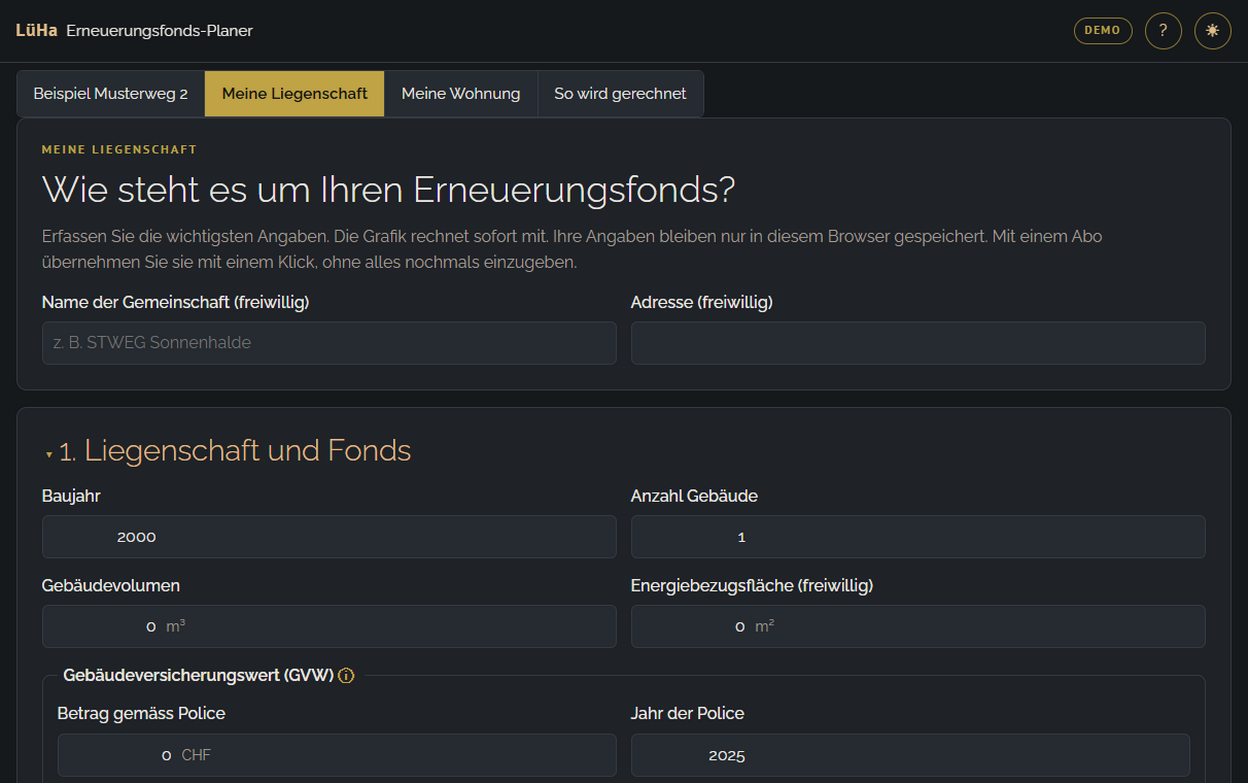Click the Gebäudevolumen m³ input
1248x783 pixels.
click(x=329, y=627)
